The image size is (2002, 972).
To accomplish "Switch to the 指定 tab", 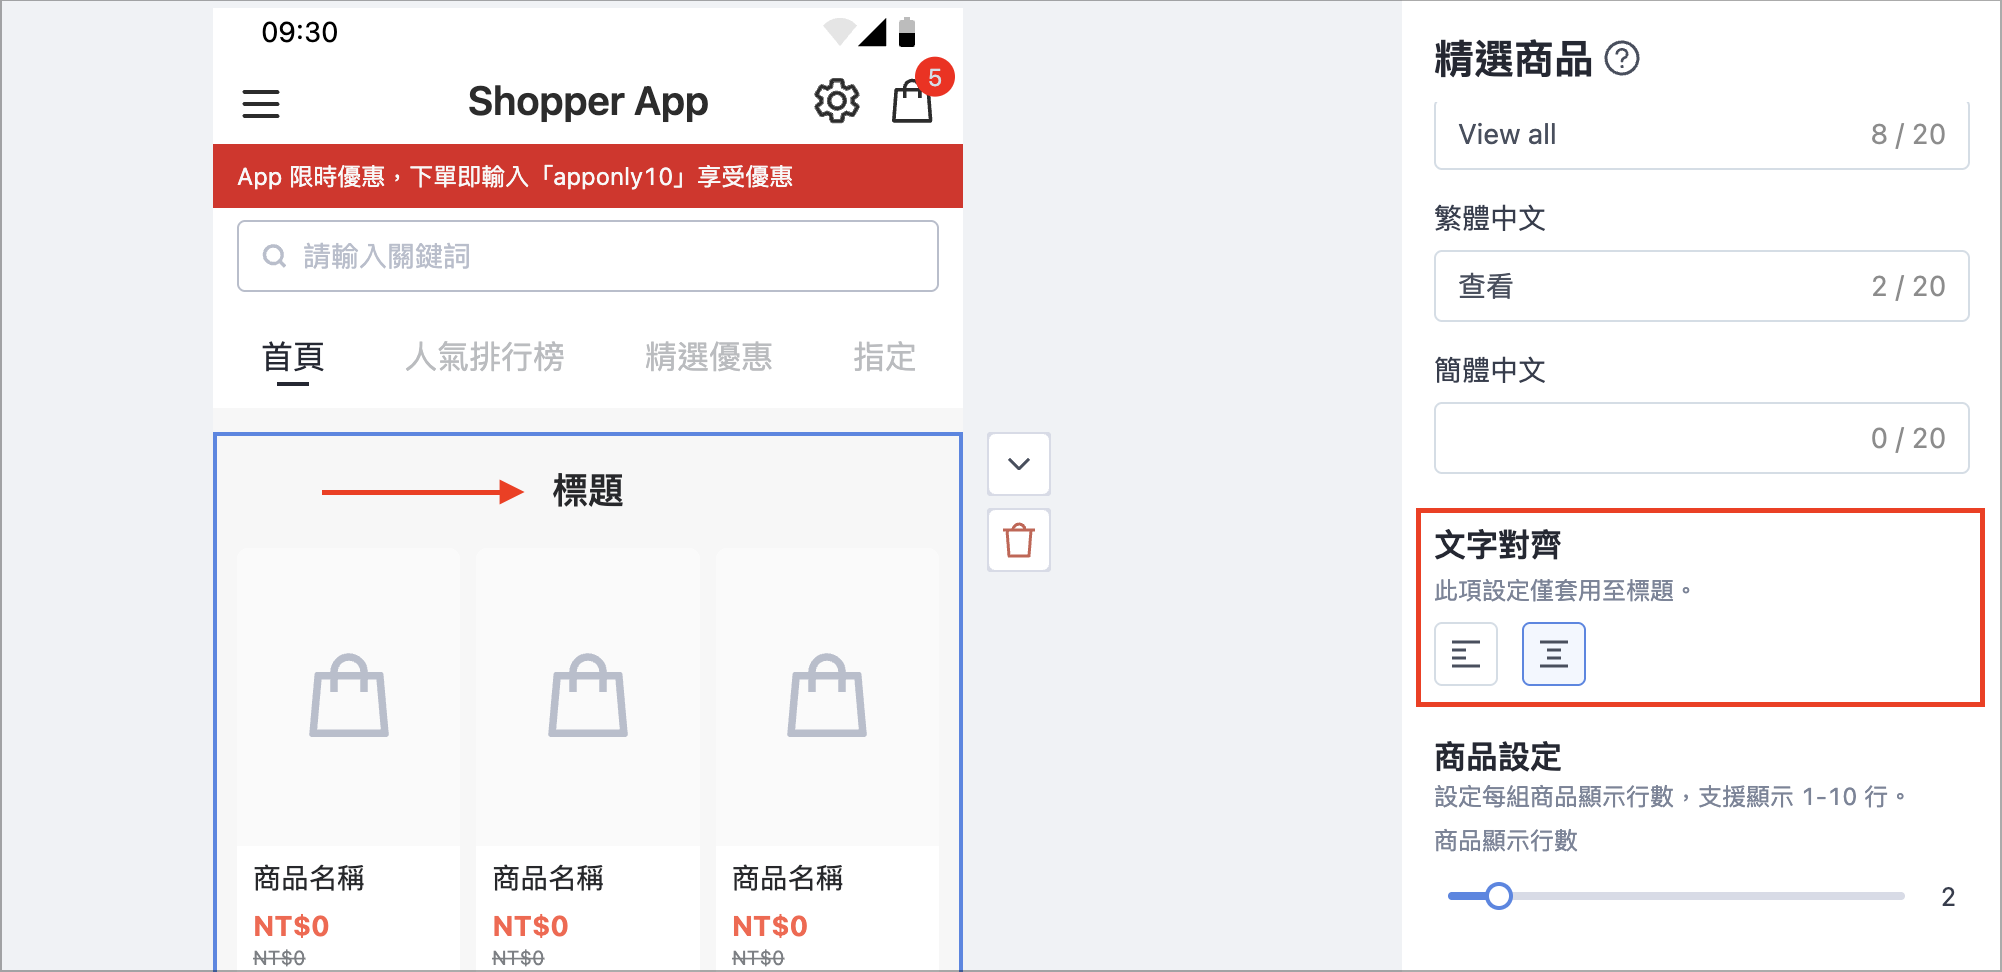I will (885, 357).
